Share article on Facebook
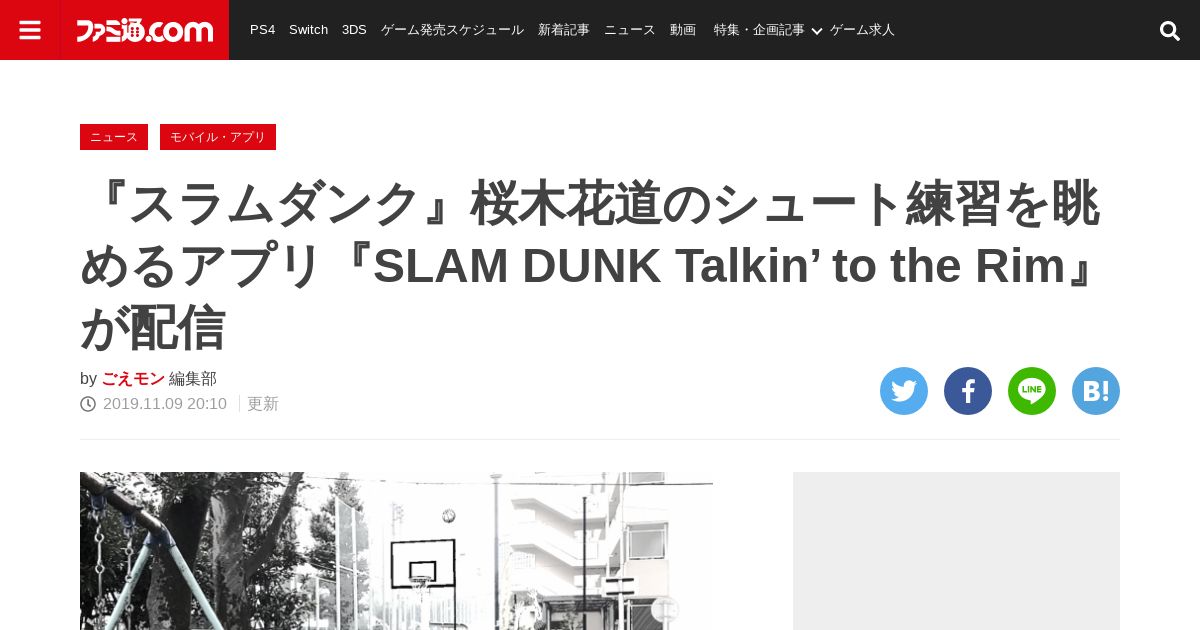Viewport: 1200px width, 630px height. coord(968,391)
